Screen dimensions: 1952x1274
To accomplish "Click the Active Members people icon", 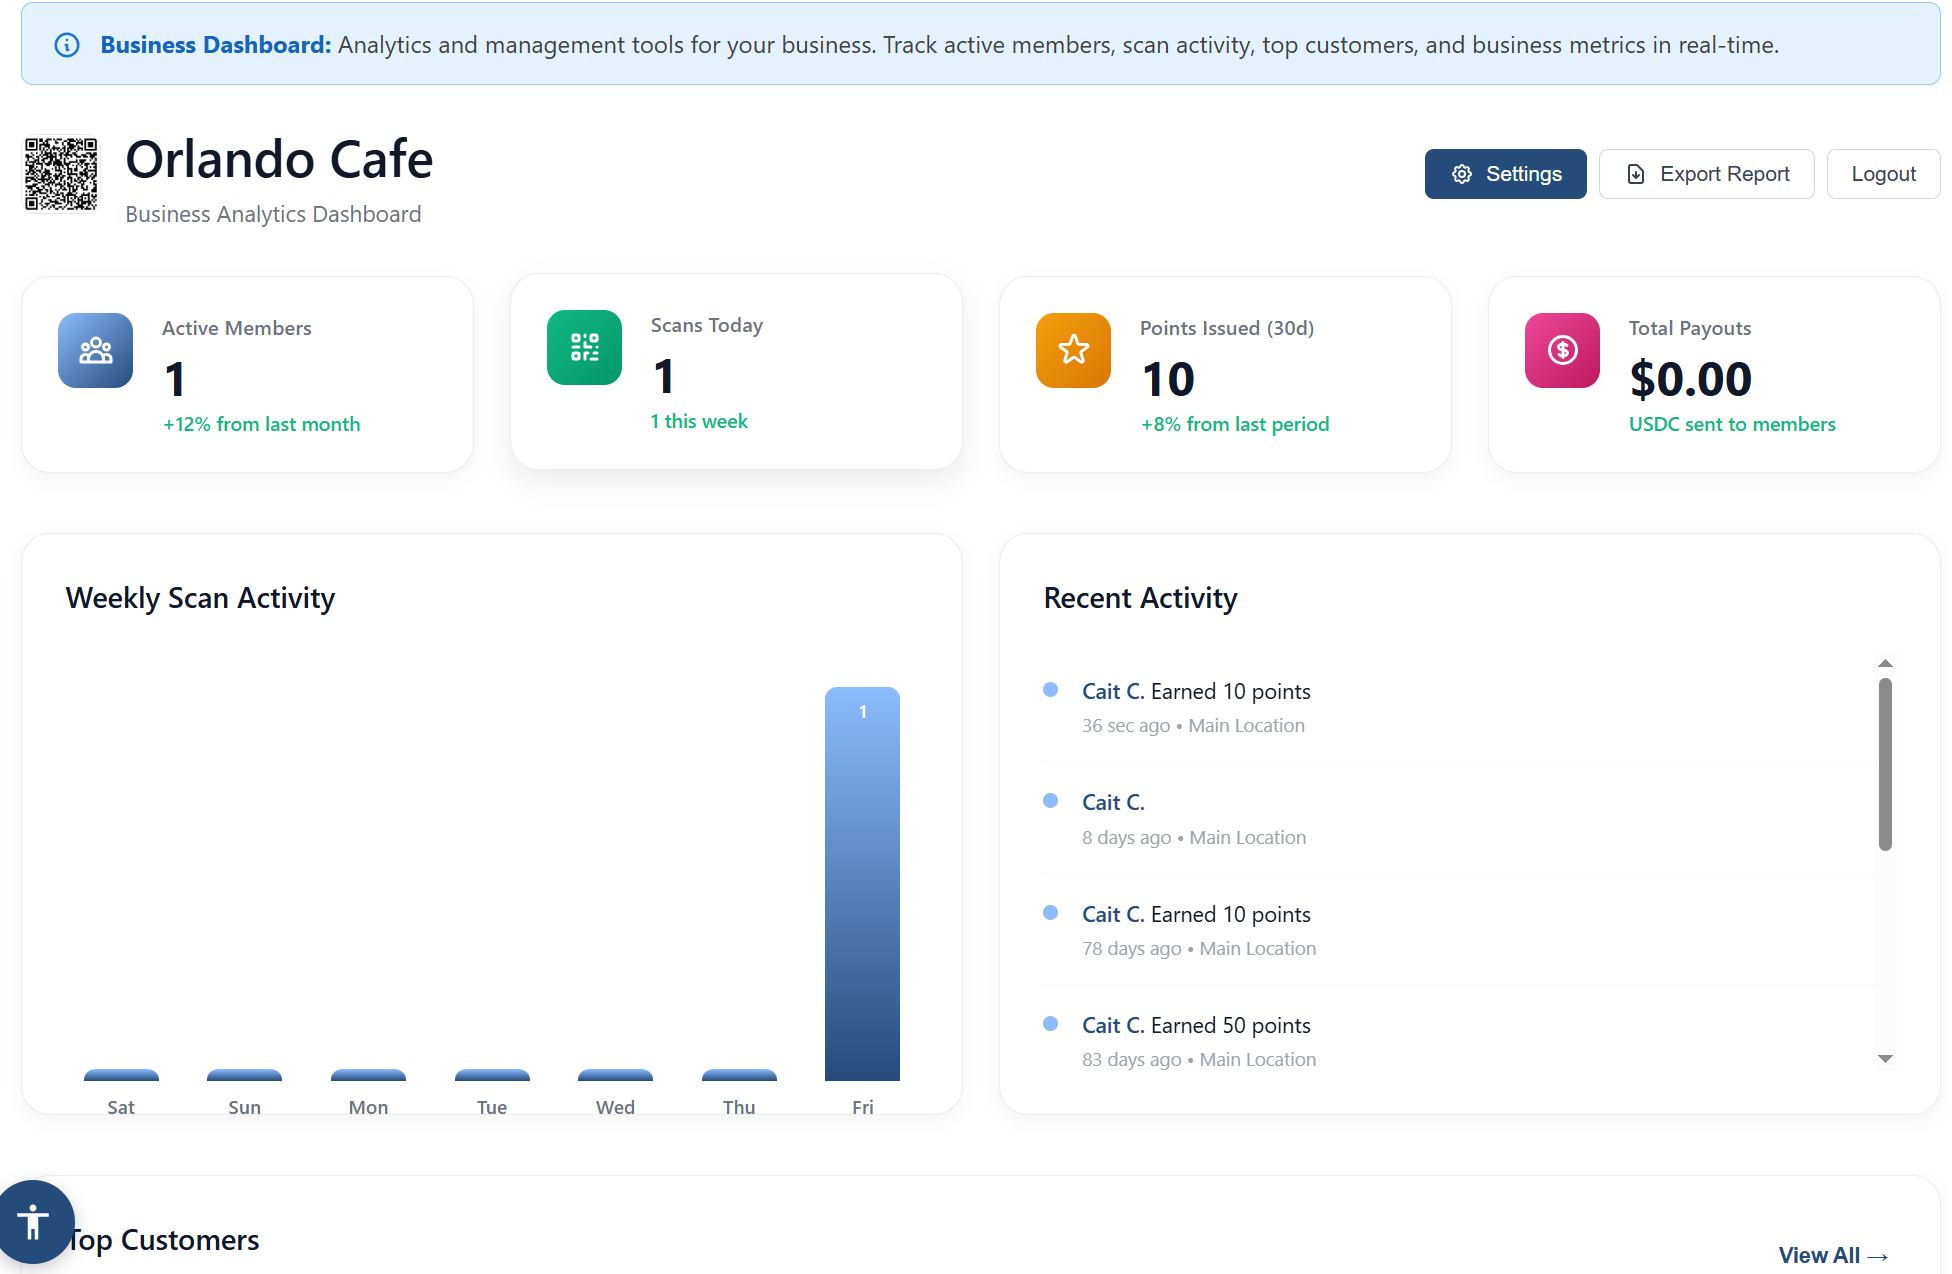I will click(x=96, y=350).
